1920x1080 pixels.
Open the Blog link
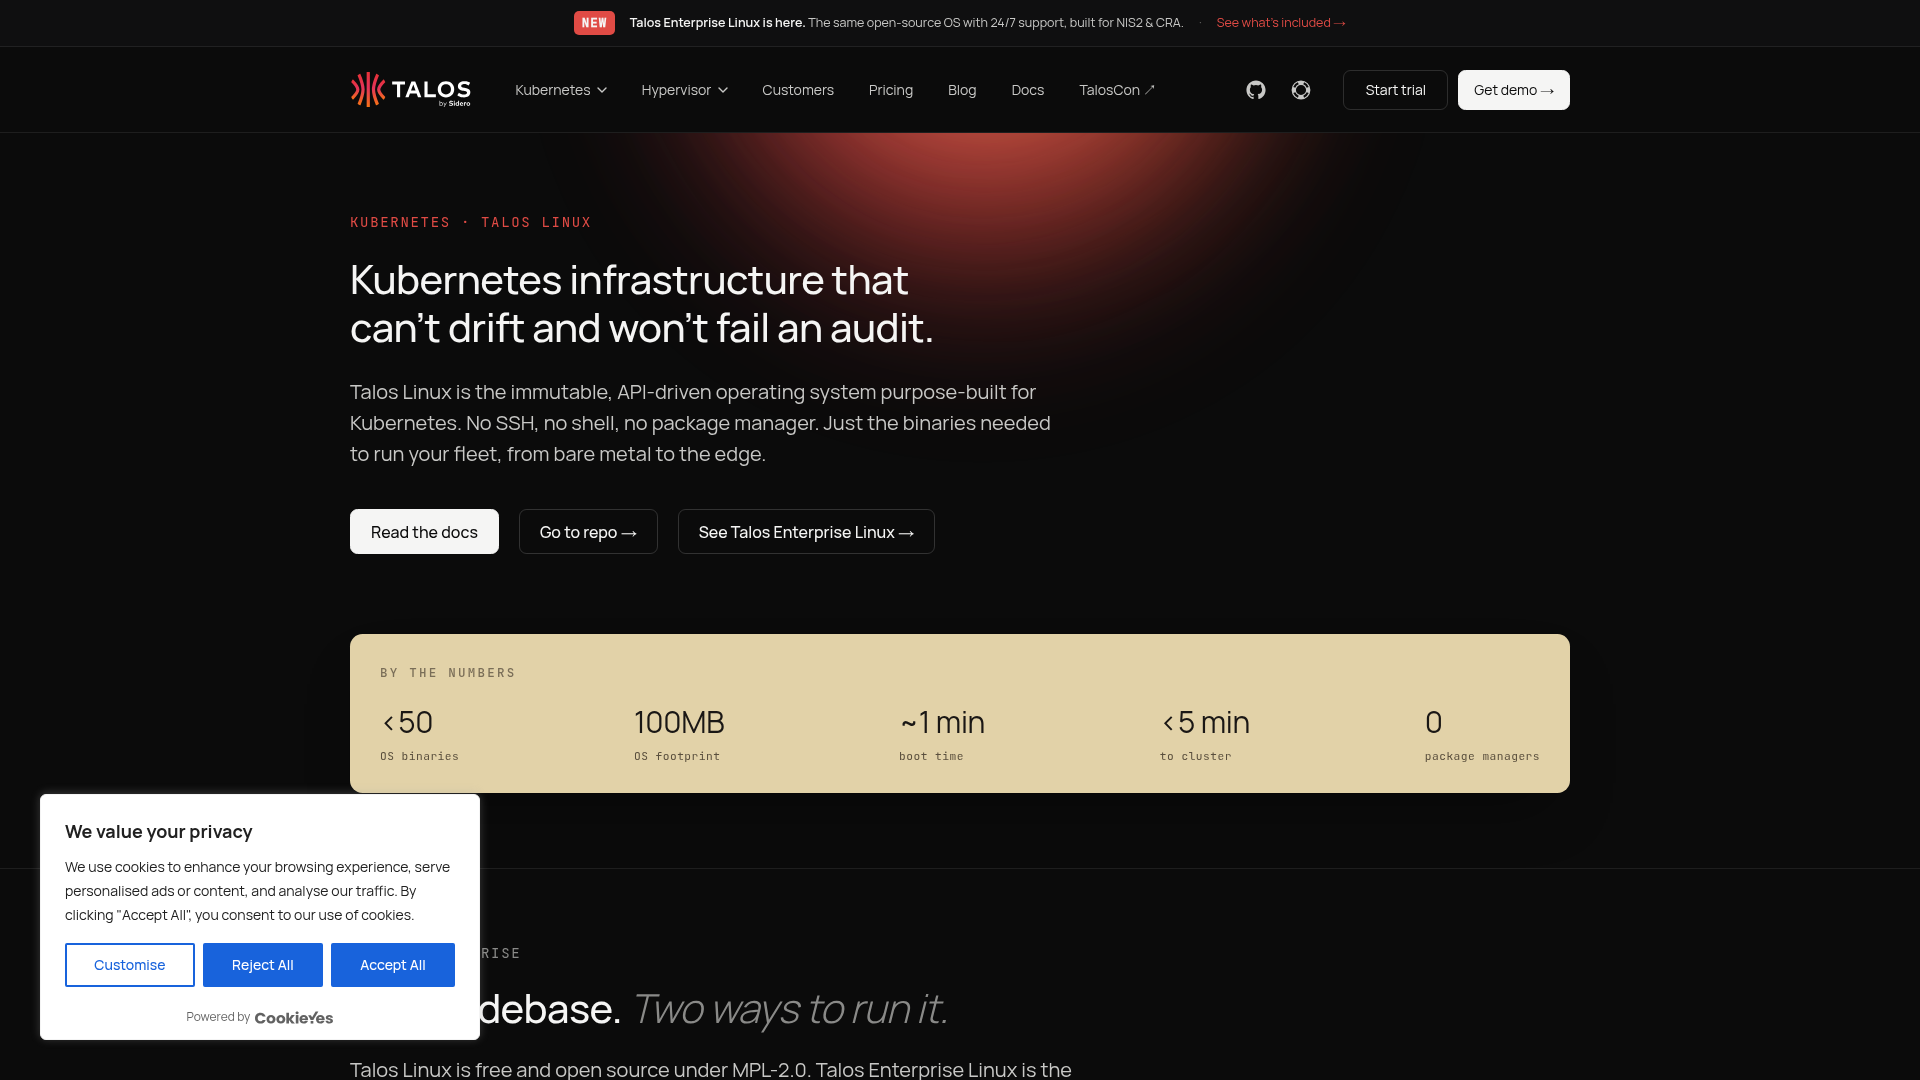tap(962, 90)
